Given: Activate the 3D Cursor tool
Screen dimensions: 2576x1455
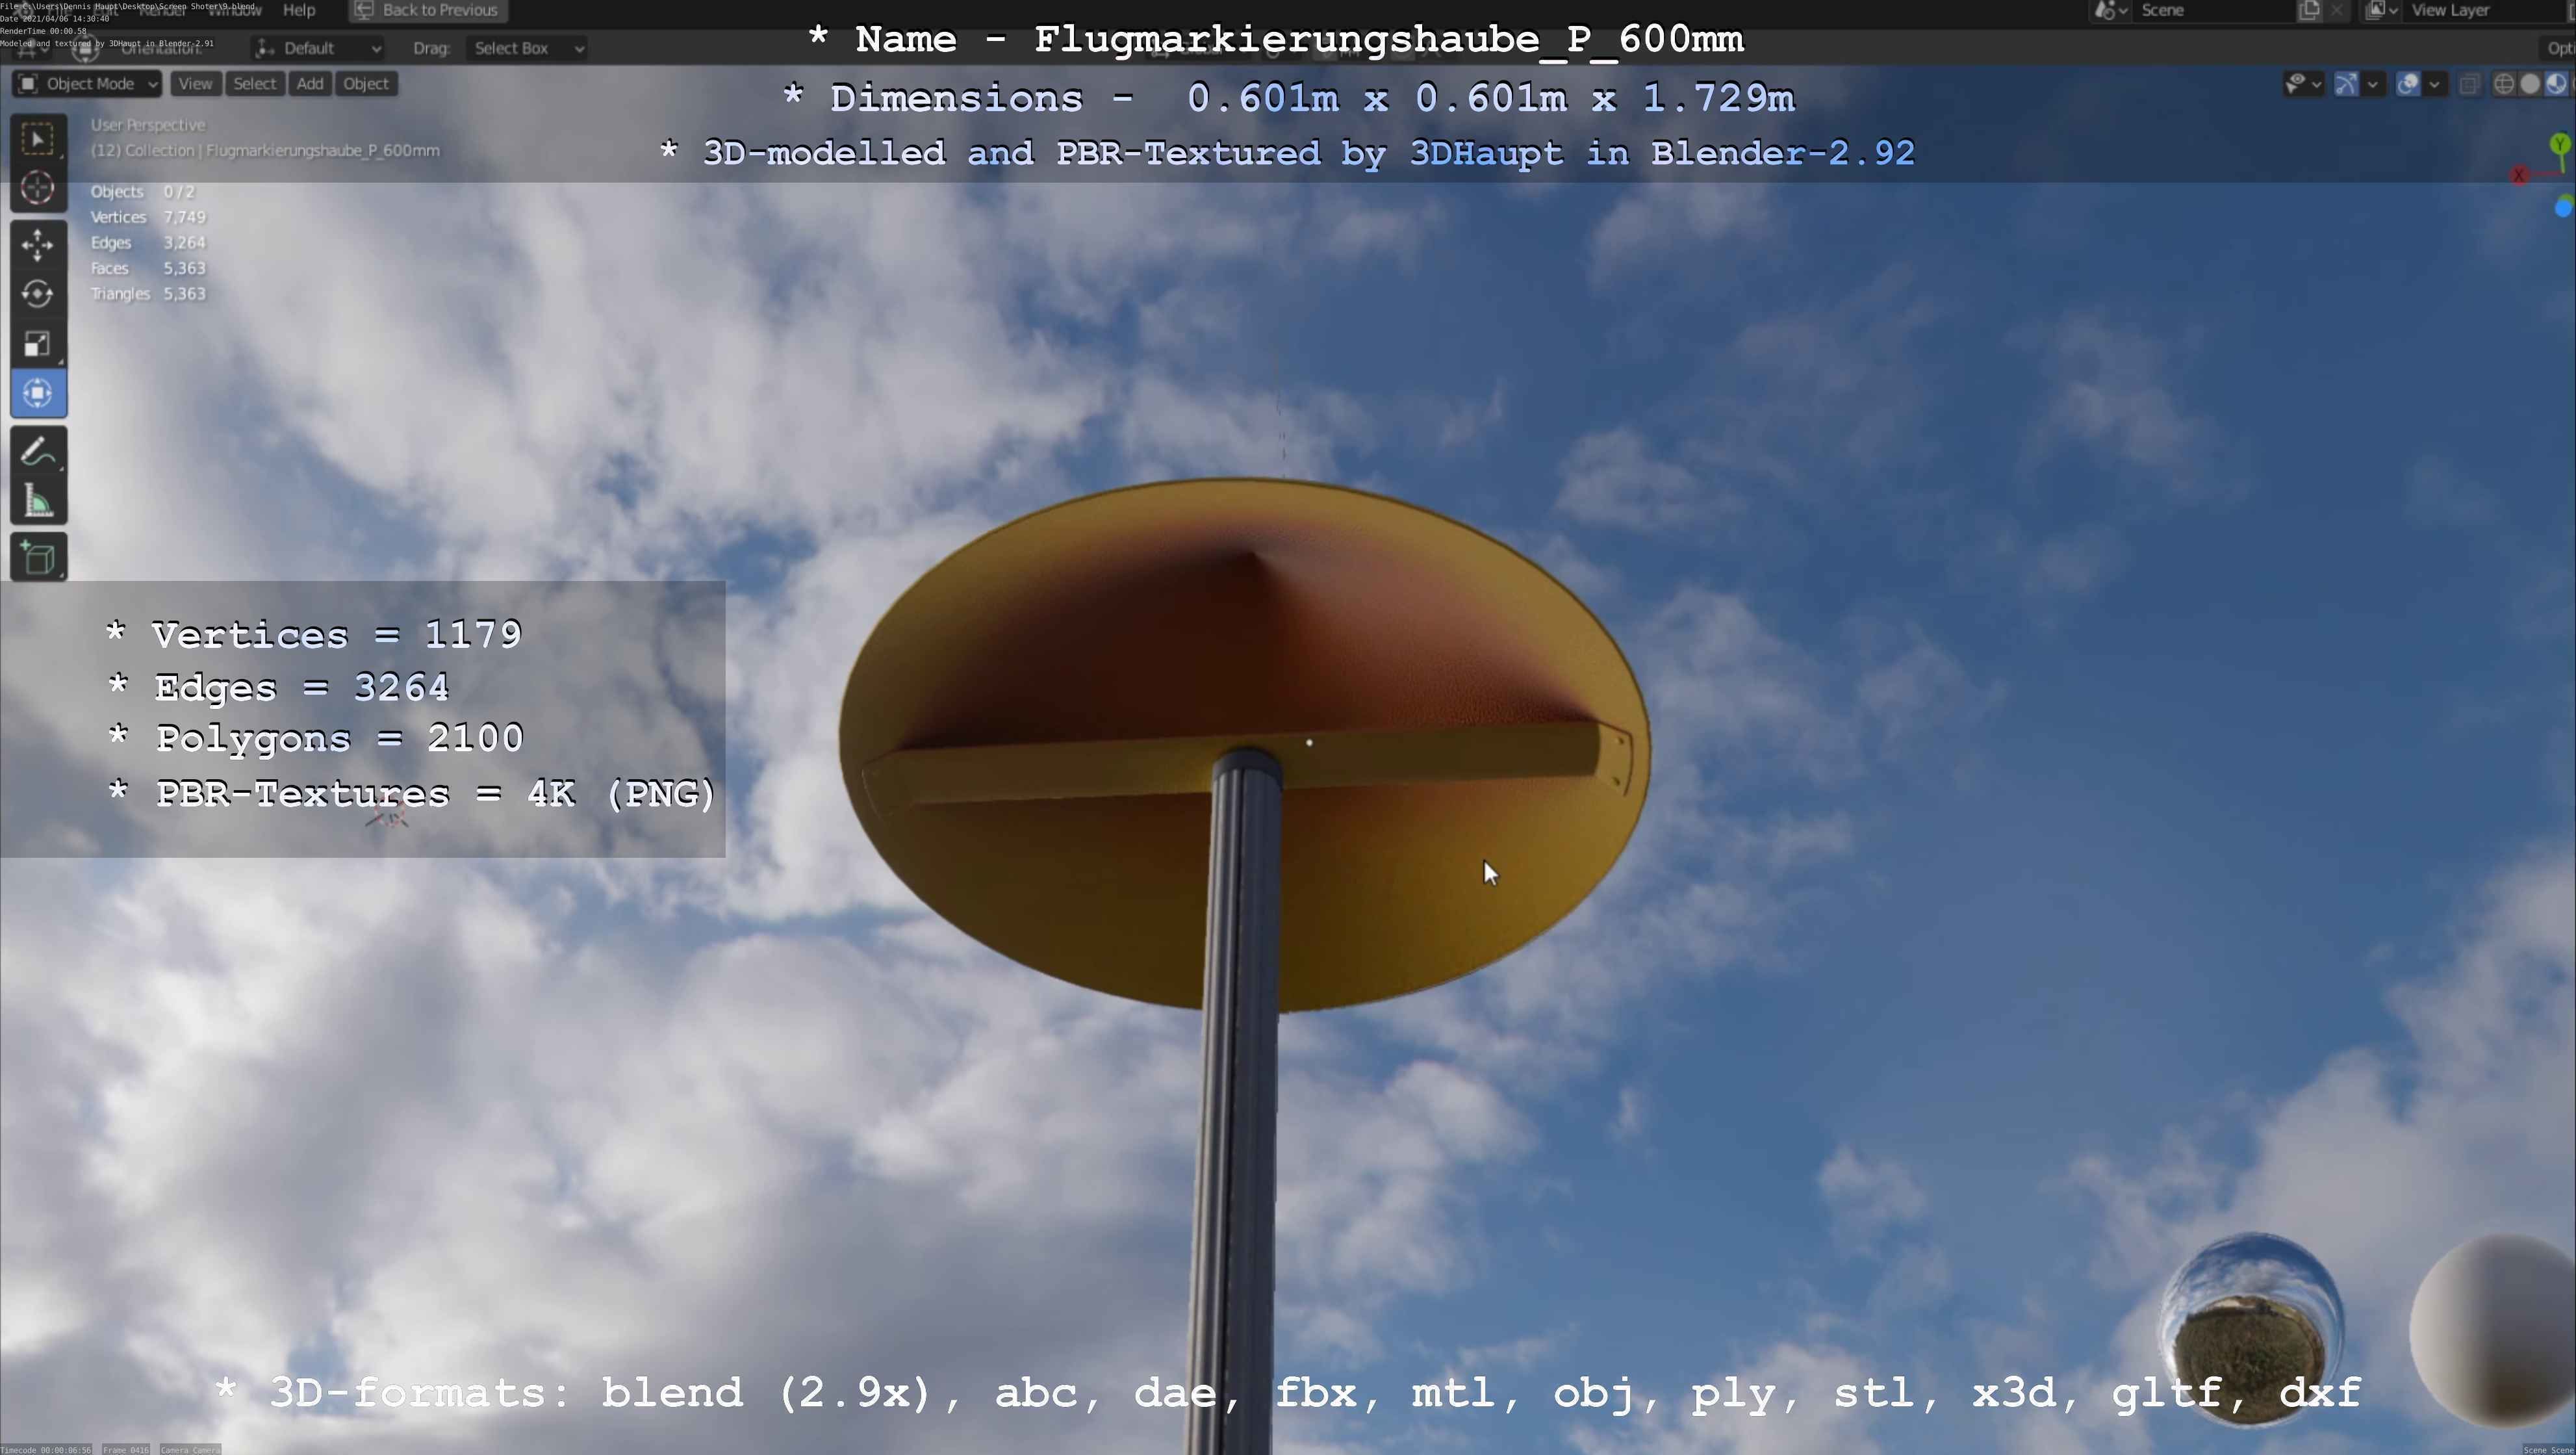Looking at the screenshot, I should (x=38, y=188).
